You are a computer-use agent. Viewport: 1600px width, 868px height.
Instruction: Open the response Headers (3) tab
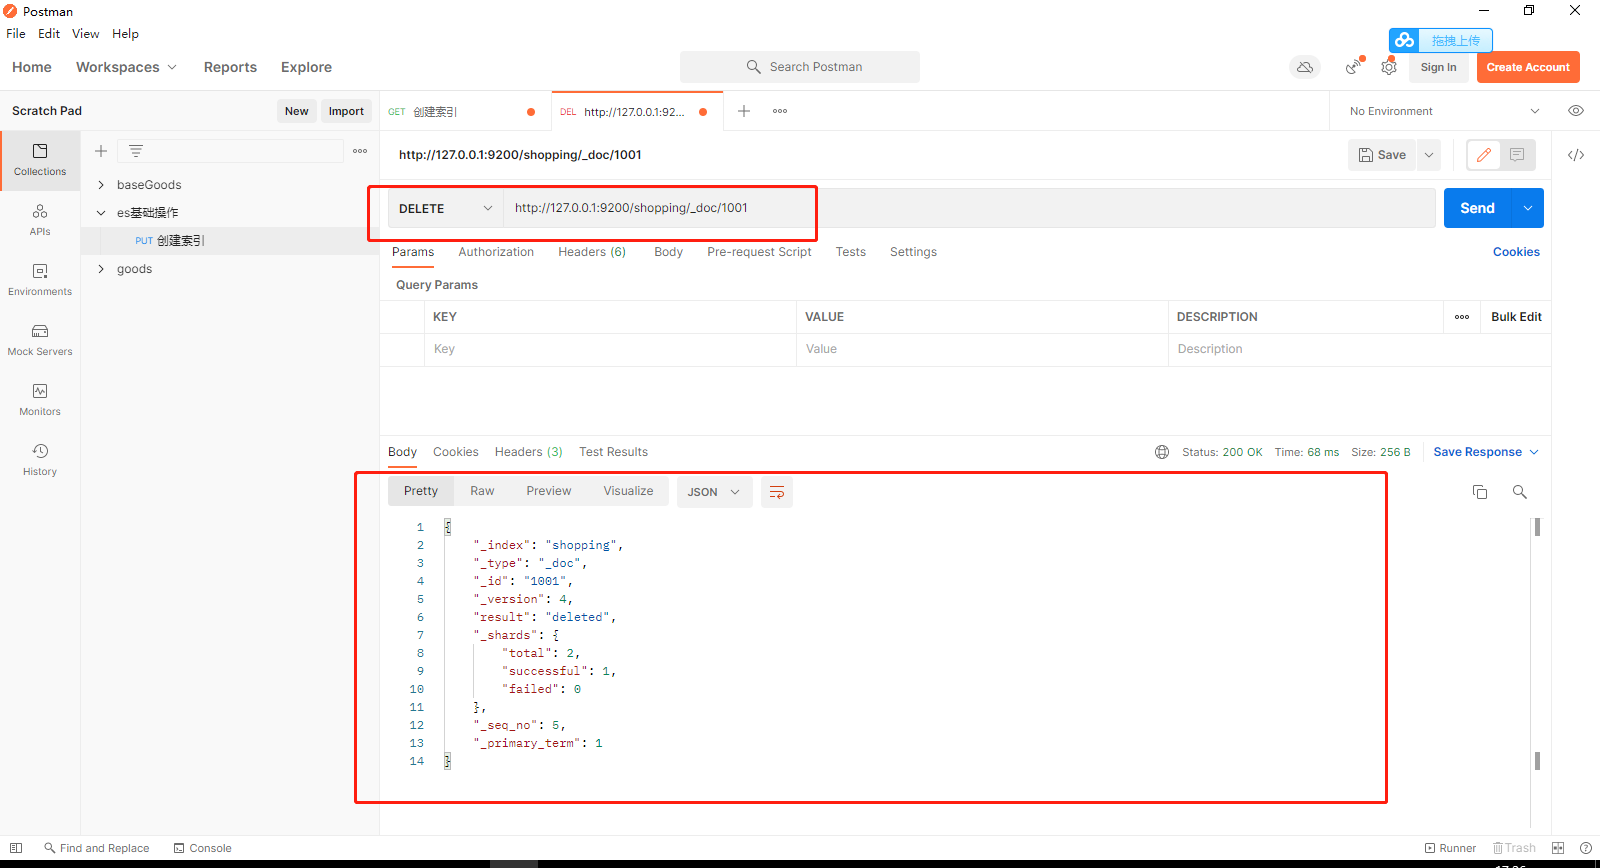coord(528,452)
